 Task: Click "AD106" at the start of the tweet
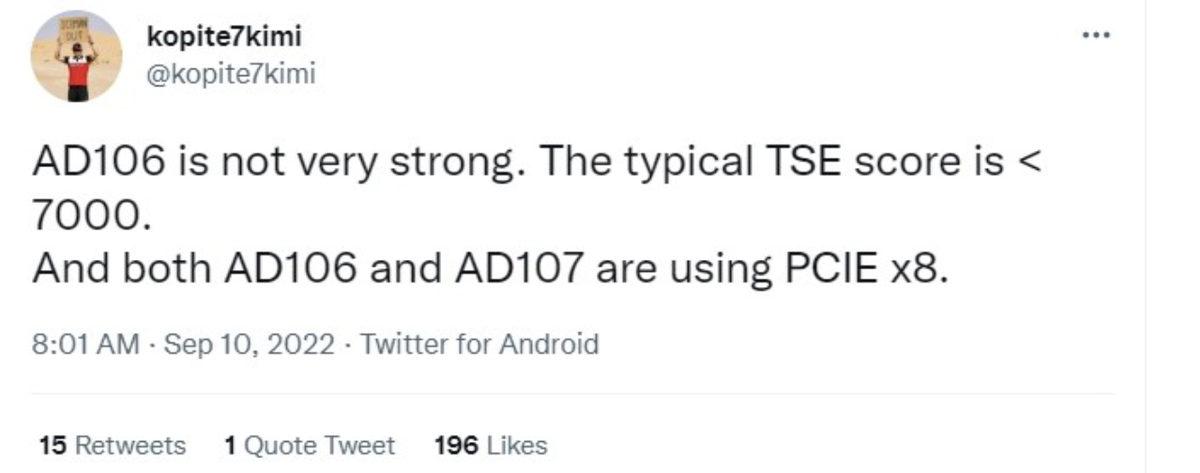[95, 164]
